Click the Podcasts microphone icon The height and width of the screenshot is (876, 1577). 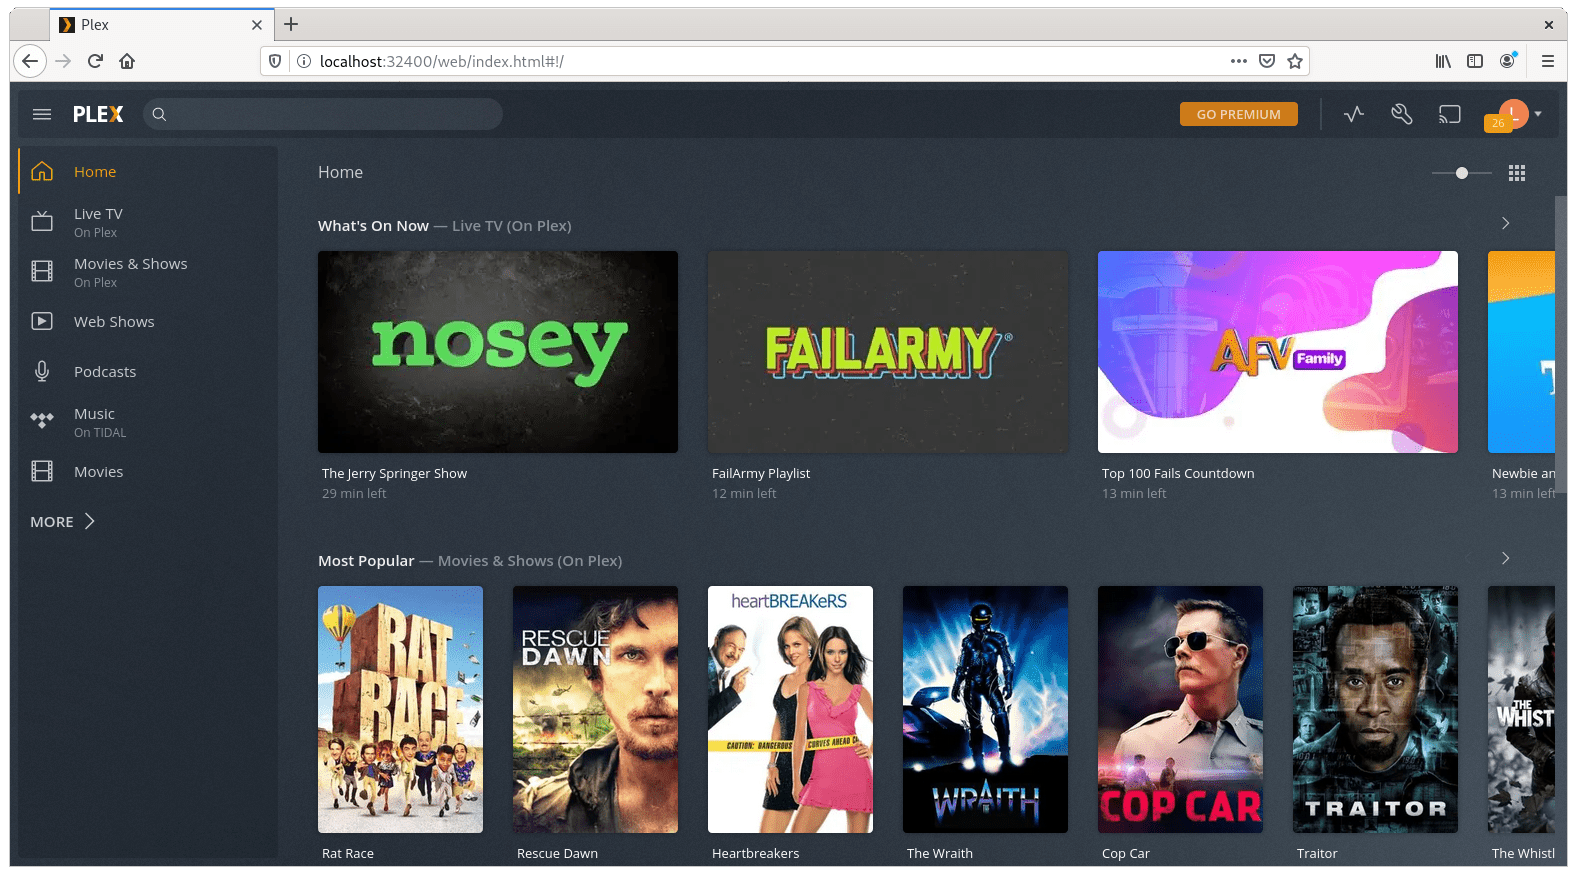(42, 372)
